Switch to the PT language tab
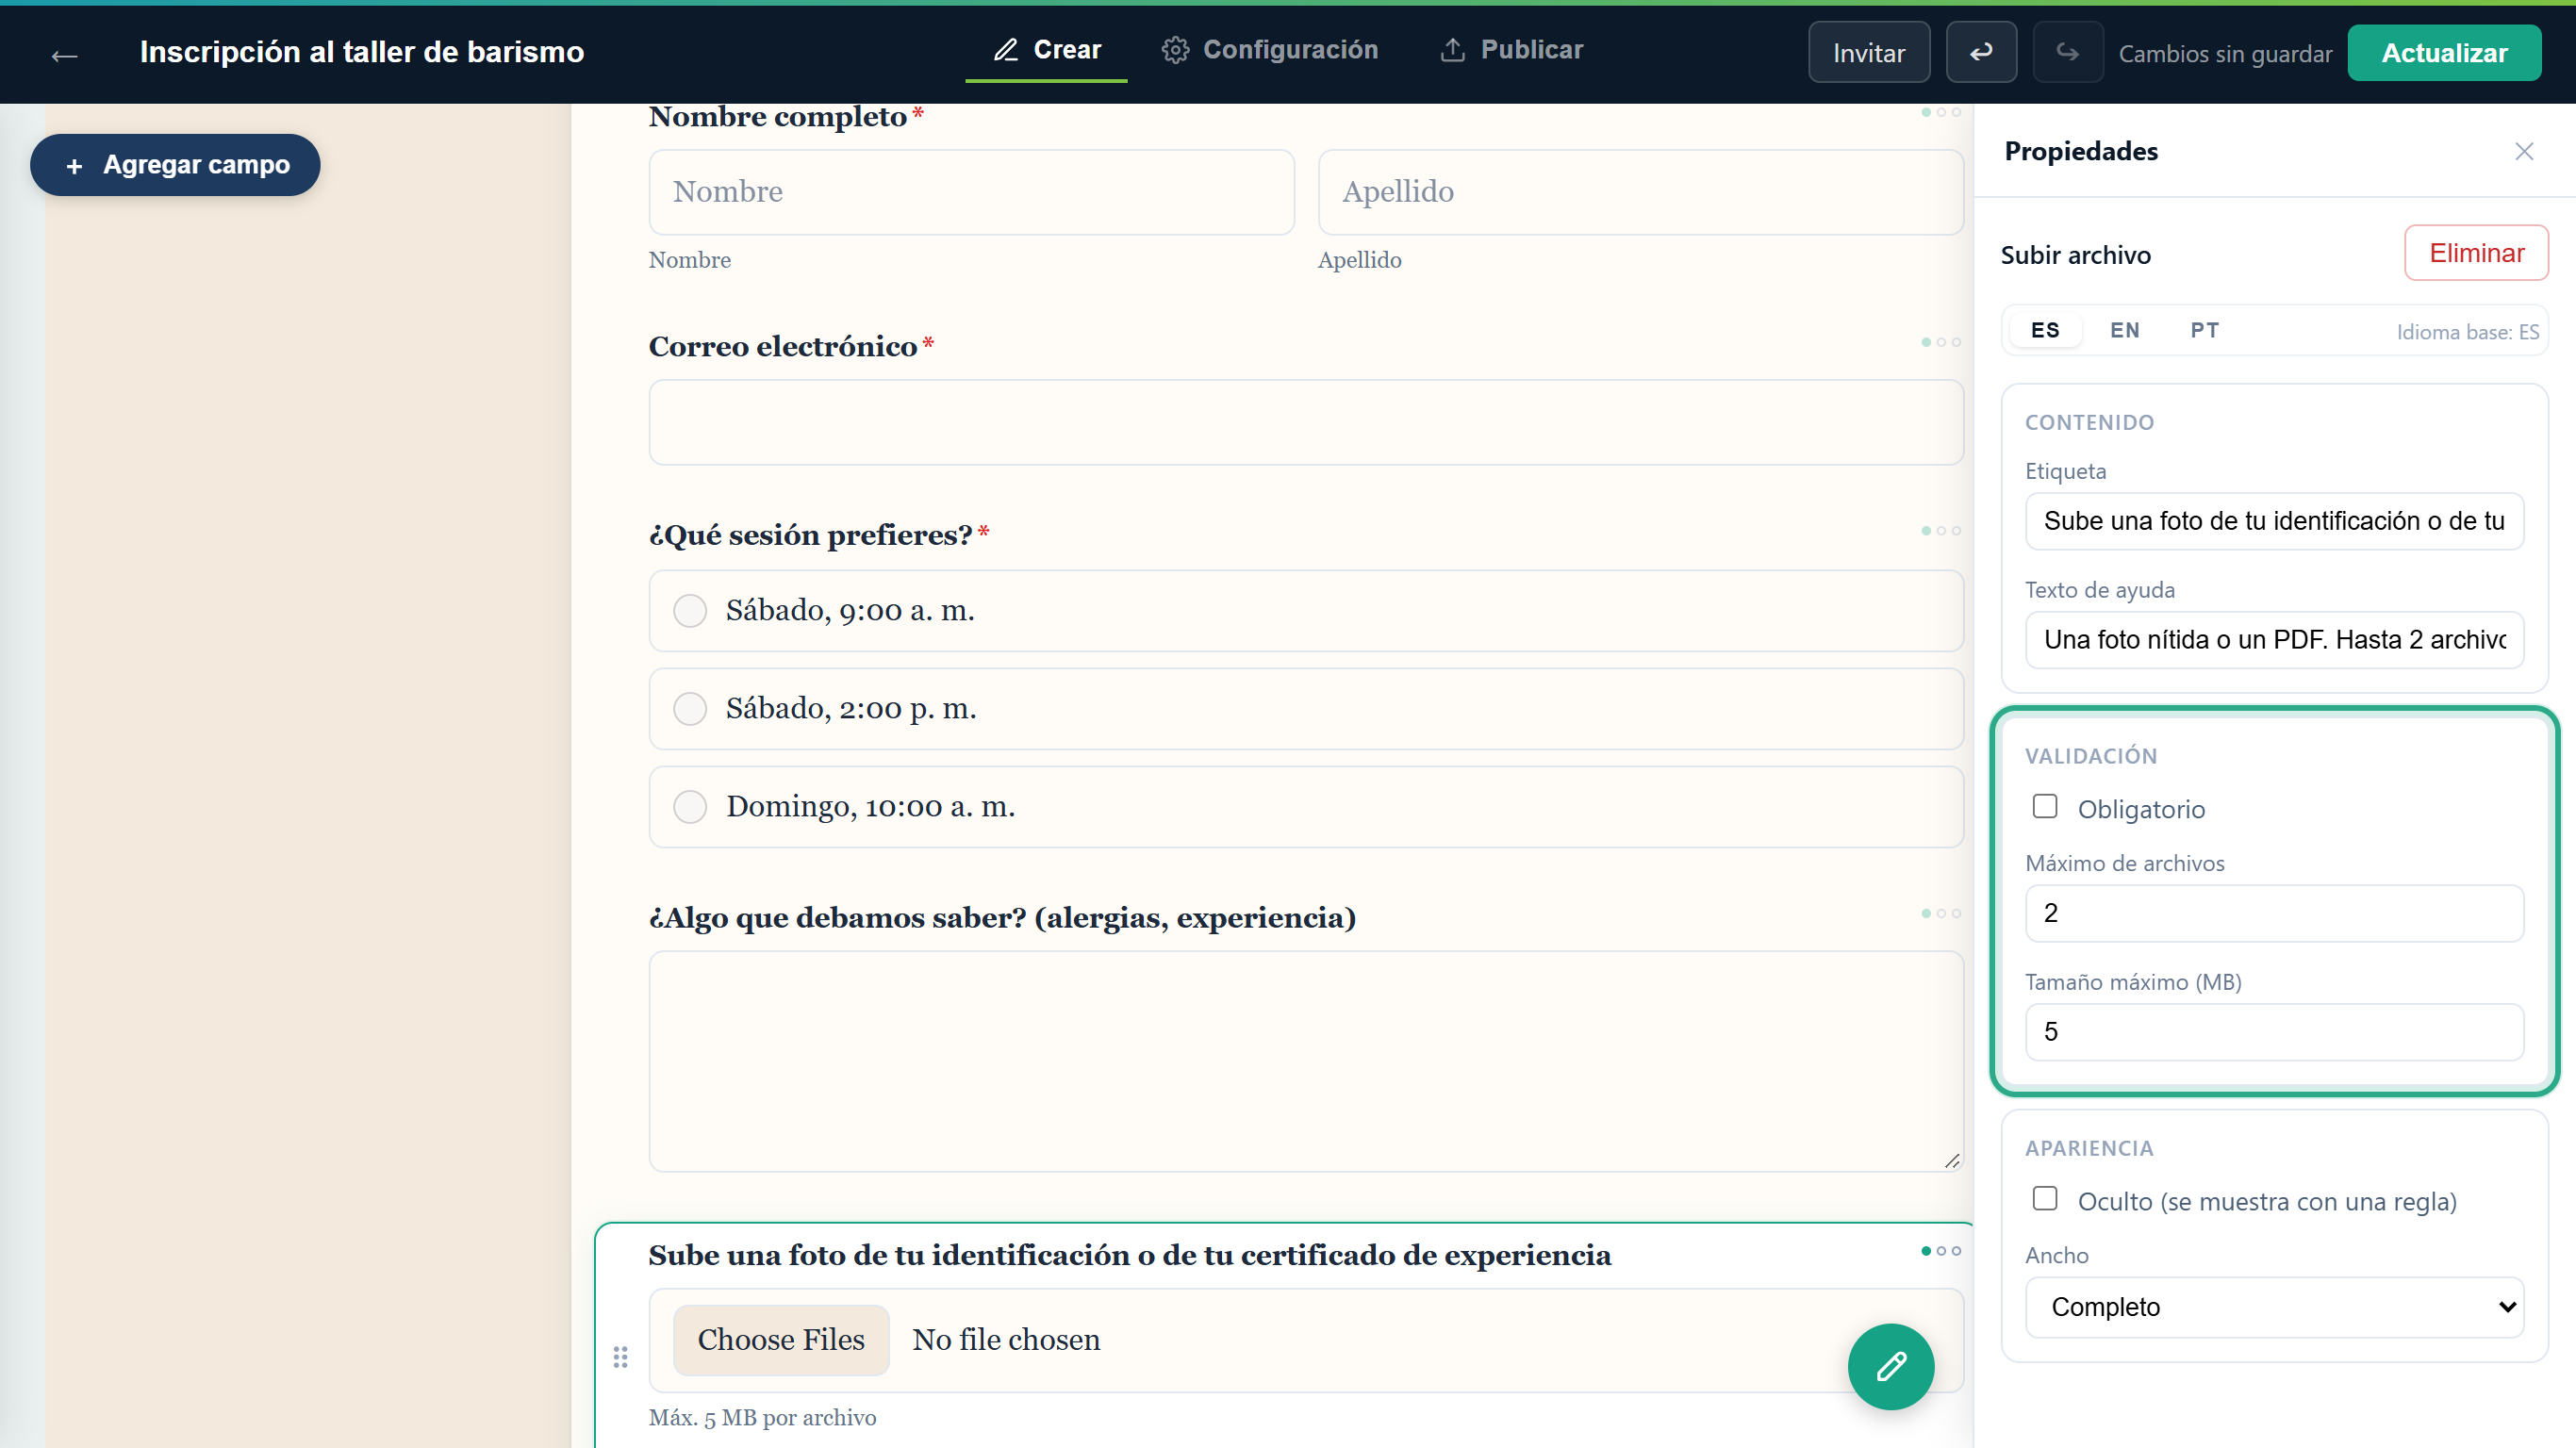This screenshot has height=1448, width=2576. click(x=2204, y=330)
